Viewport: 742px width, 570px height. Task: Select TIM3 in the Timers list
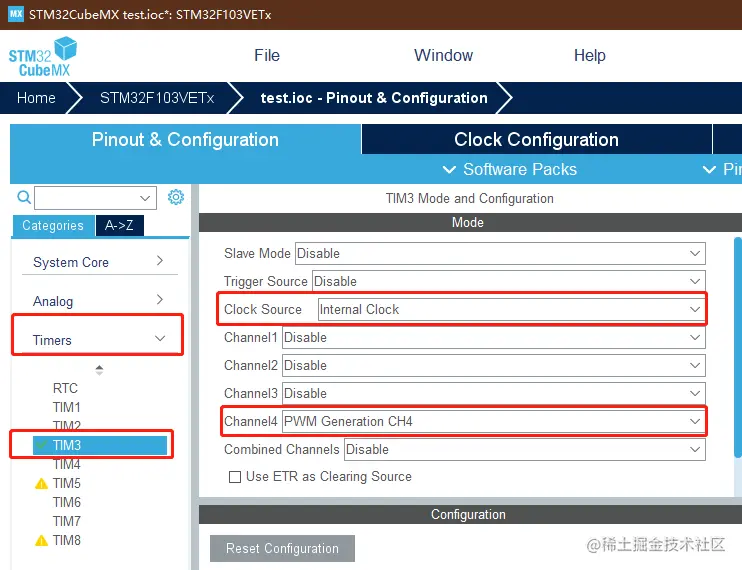100,445
